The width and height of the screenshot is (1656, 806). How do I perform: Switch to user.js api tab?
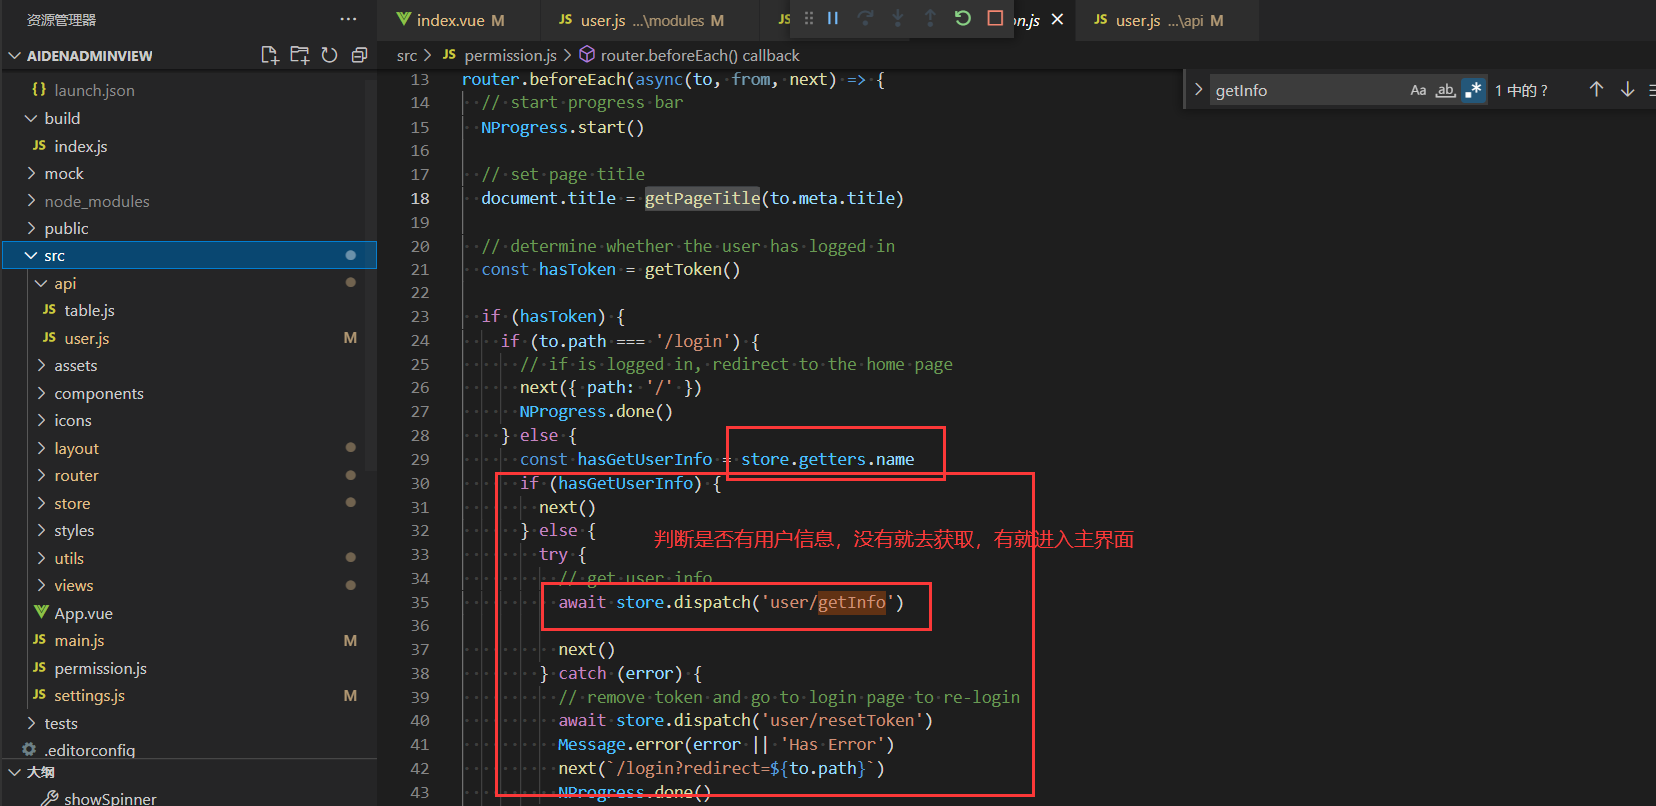[x=1158, y=20]
